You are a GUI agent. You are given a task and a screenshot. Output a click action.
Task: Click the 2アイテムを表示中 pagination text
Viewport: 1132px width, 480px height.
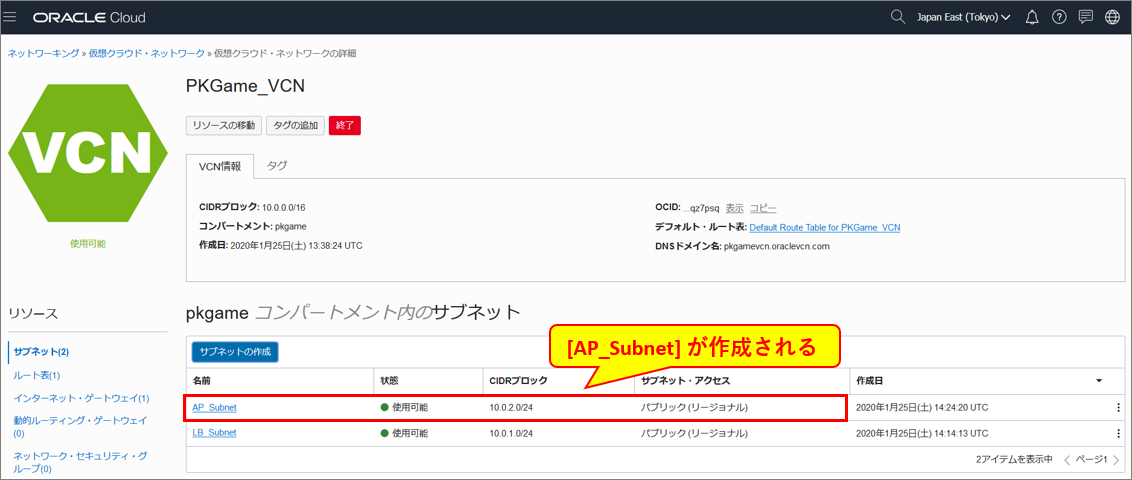(x=1014, y=460)
